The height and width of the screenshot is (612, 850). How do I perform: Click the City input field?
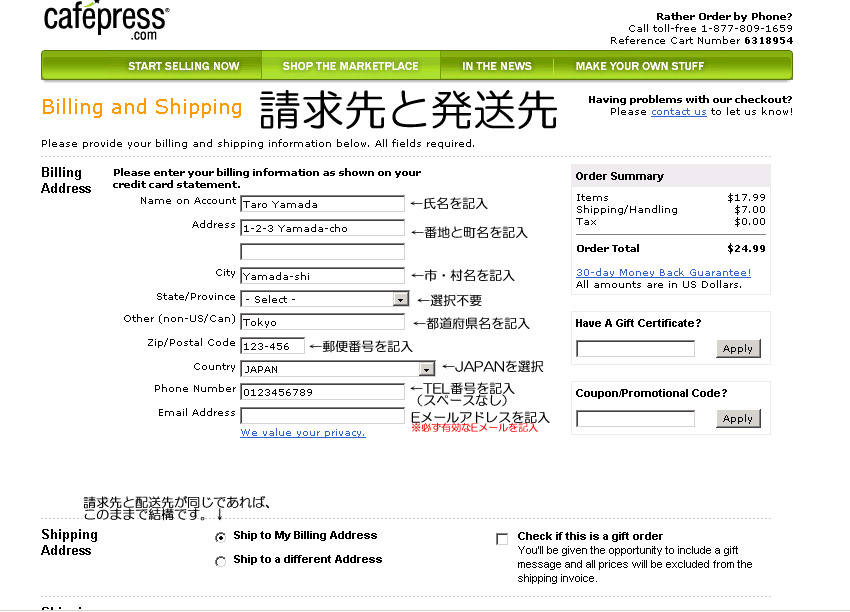(x=323, y=276)
